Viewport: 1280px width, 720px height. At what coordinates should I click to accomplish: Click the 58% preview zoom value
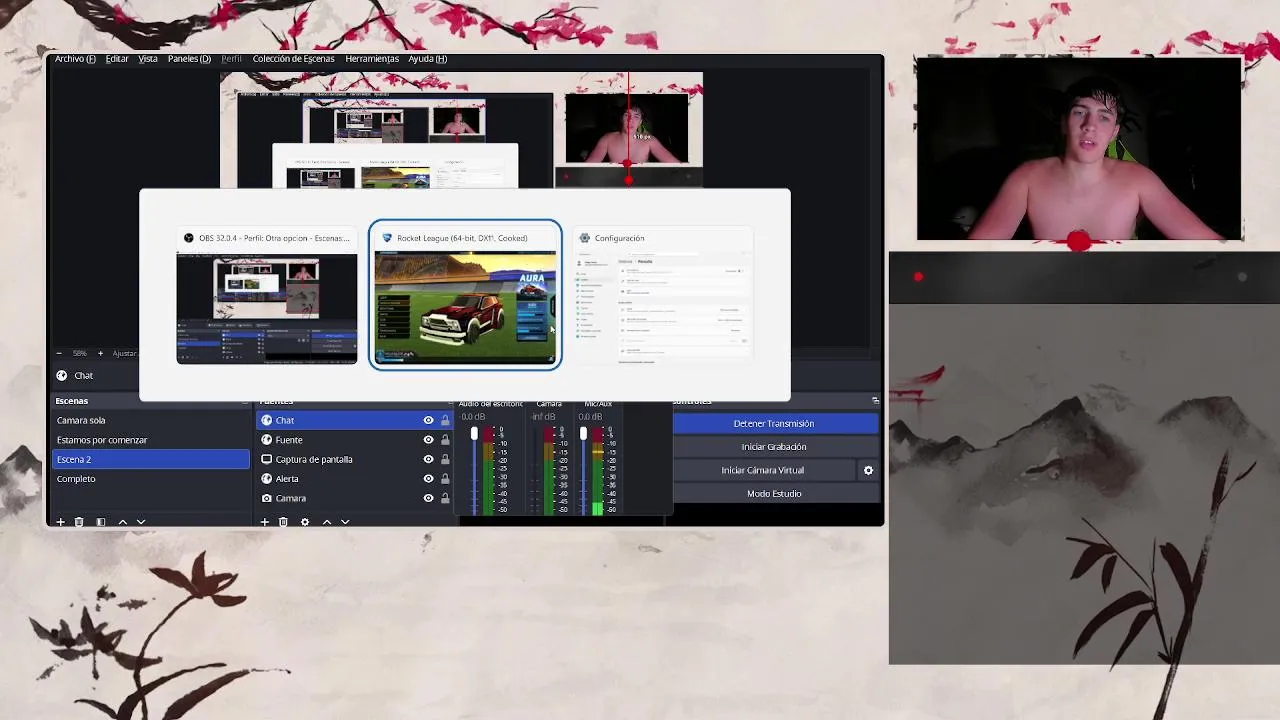(80, 353)
